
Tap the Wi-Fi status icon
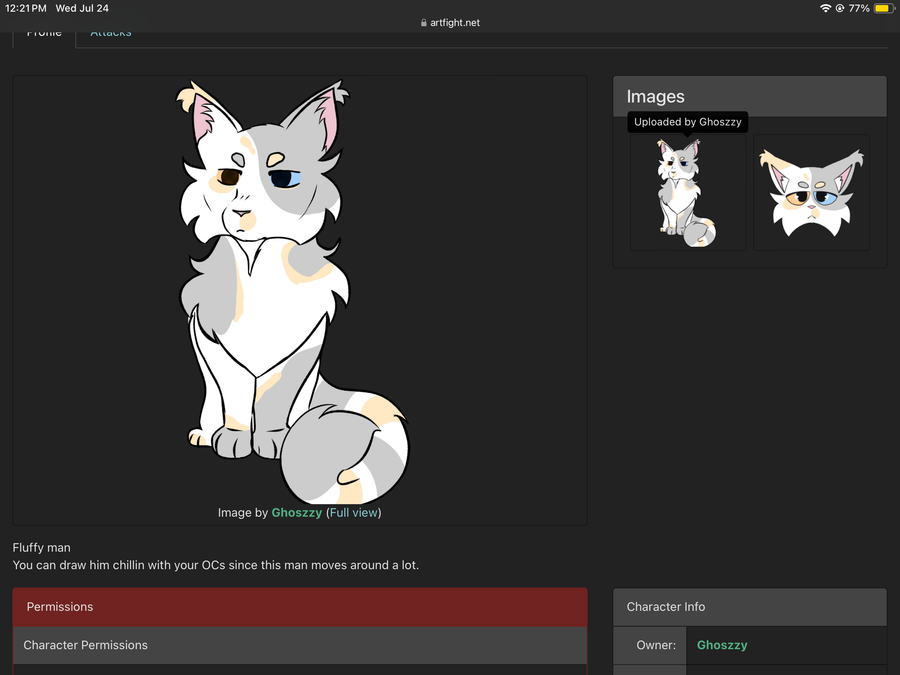825,8
